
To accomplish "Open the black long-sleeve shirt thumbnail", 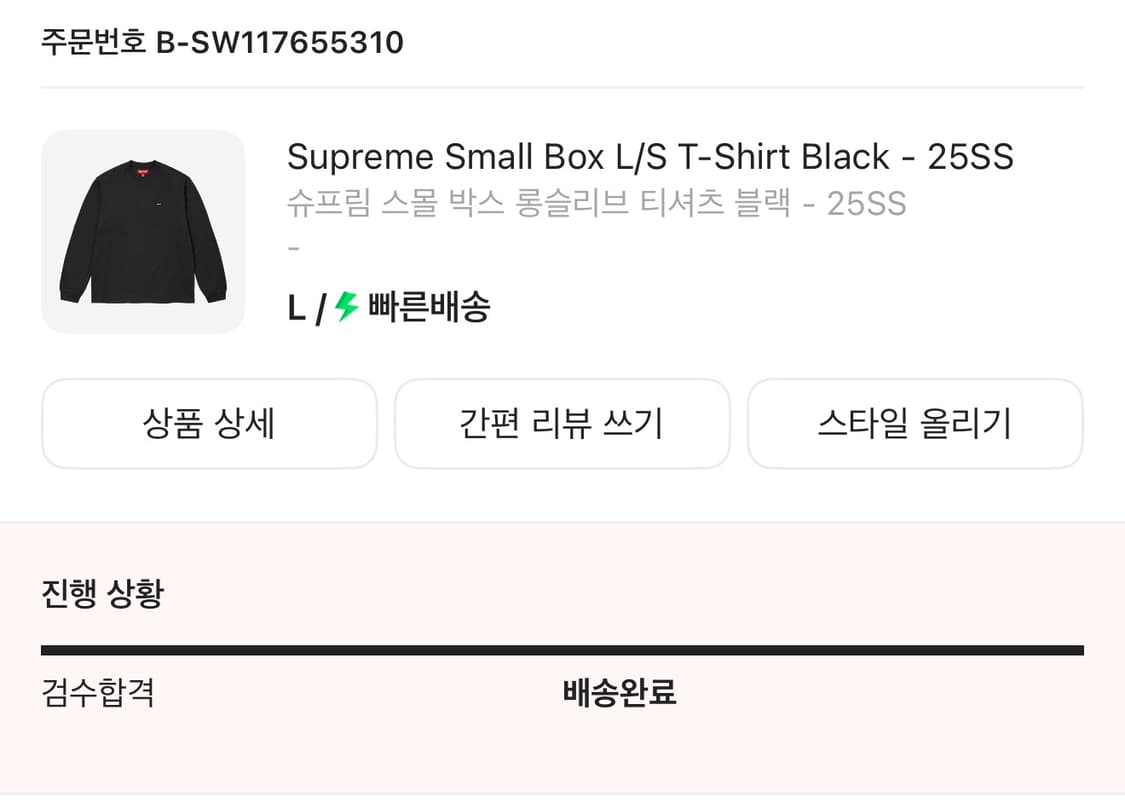I will [x=143, y=232].
